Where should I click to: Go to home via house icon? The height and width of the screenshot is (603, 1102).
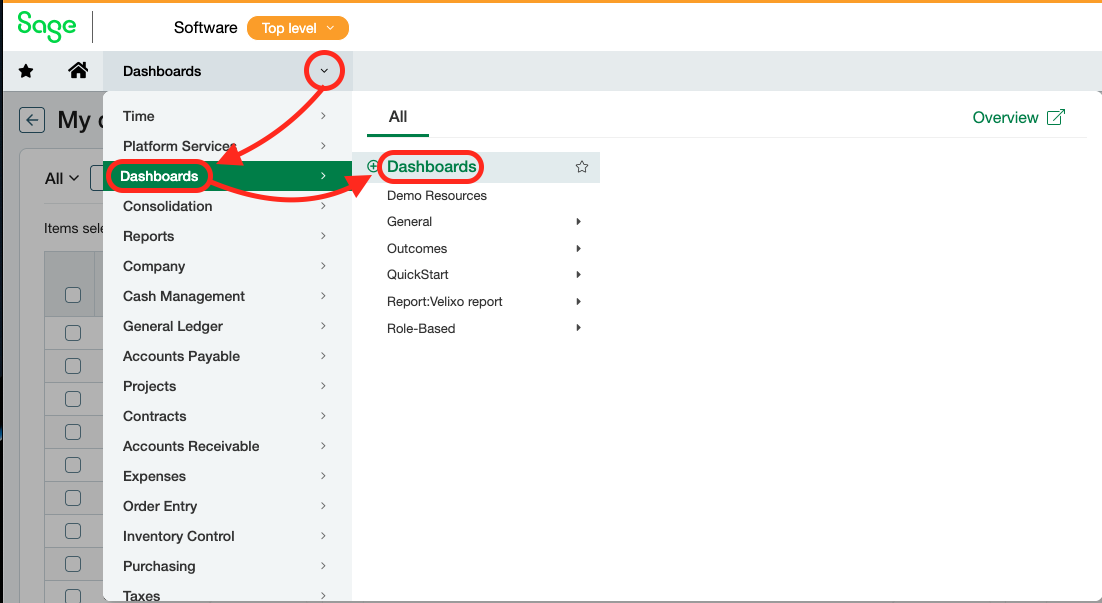[x=77, y=71]
